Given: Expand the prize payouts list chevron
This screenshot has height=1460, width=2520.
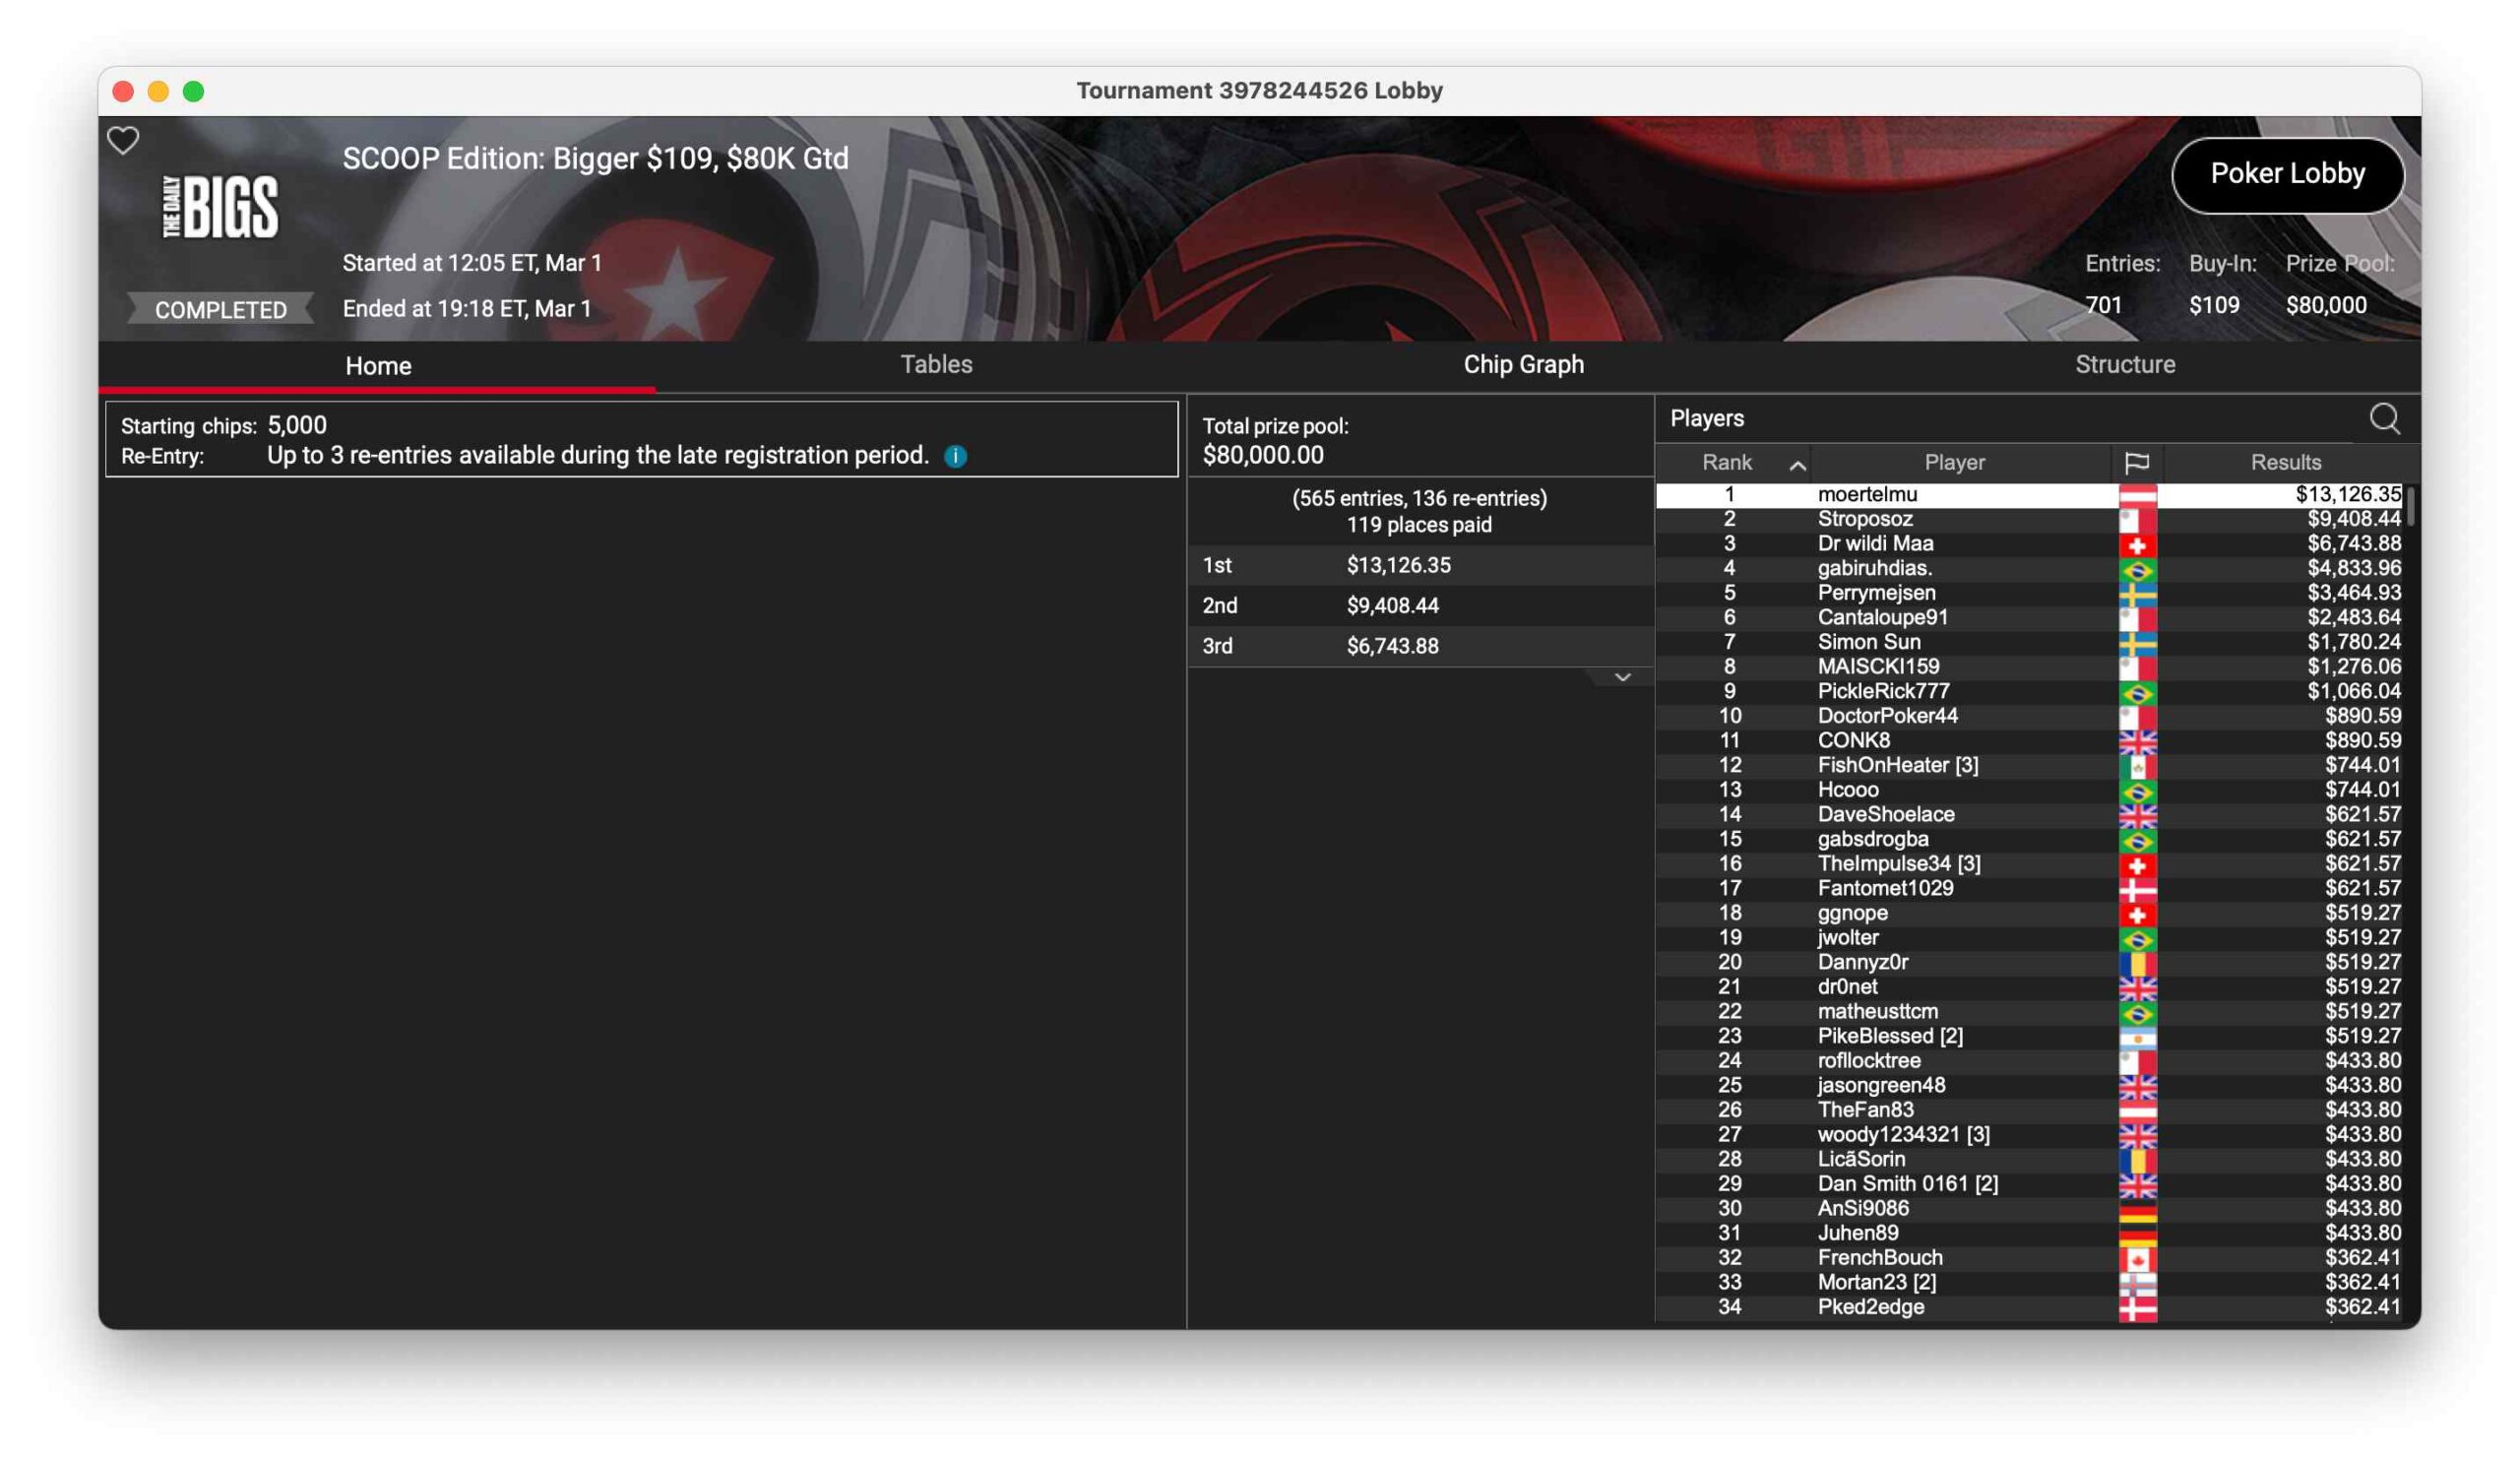Looking at the screenshot, I should click(x=1622, y=677).
